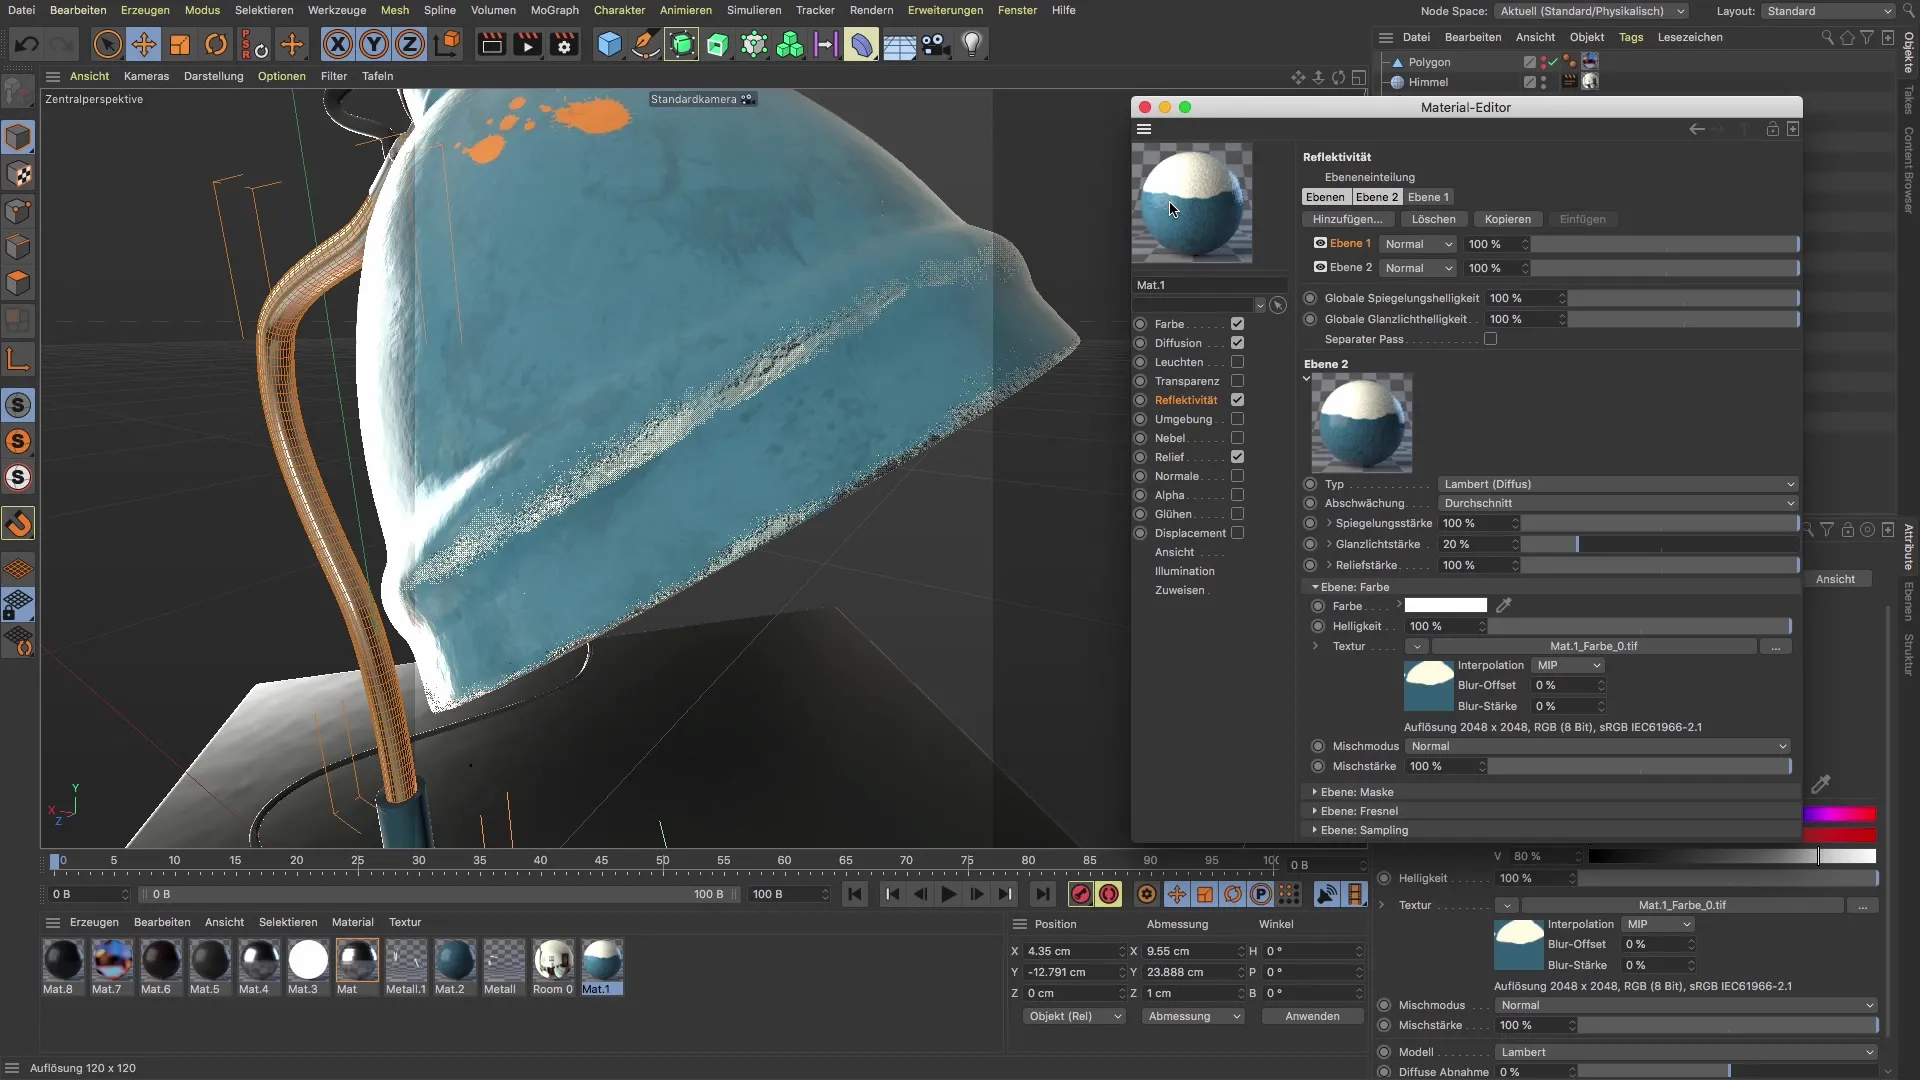This screenshot has height=1080, width=1920.
Task: Open the MoGraph menu
Action: click(x=554, y=10)
